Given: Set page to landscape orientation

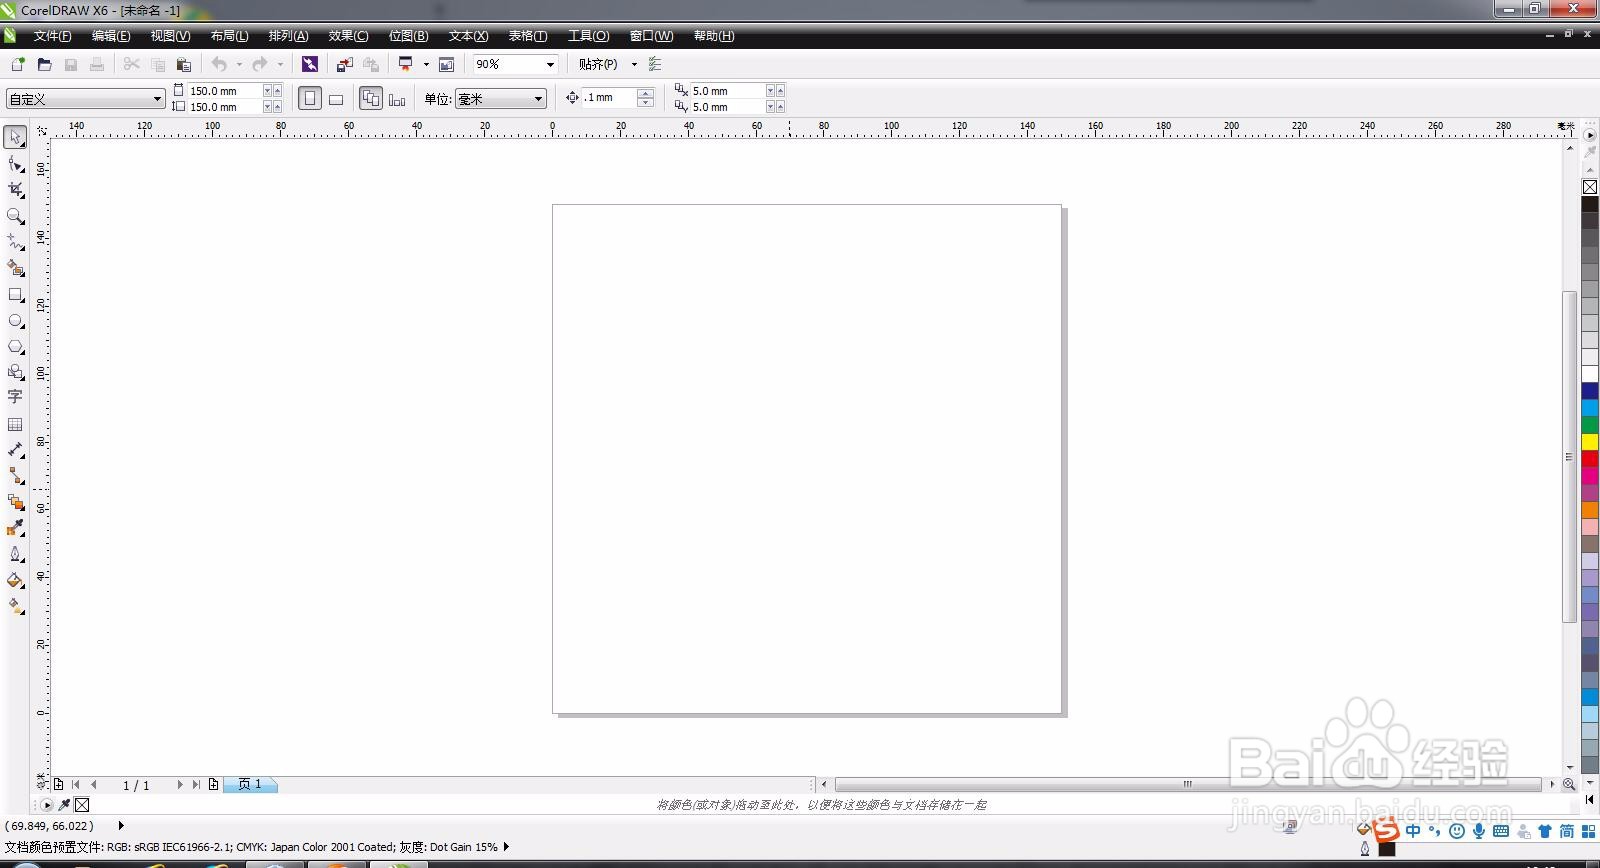Looking at the screenshot, I should 336,99.
